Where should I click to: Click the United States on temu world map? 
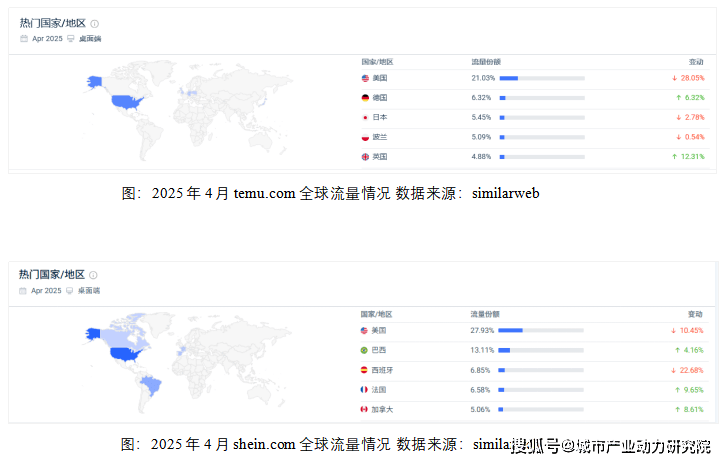tap(126, 101)
